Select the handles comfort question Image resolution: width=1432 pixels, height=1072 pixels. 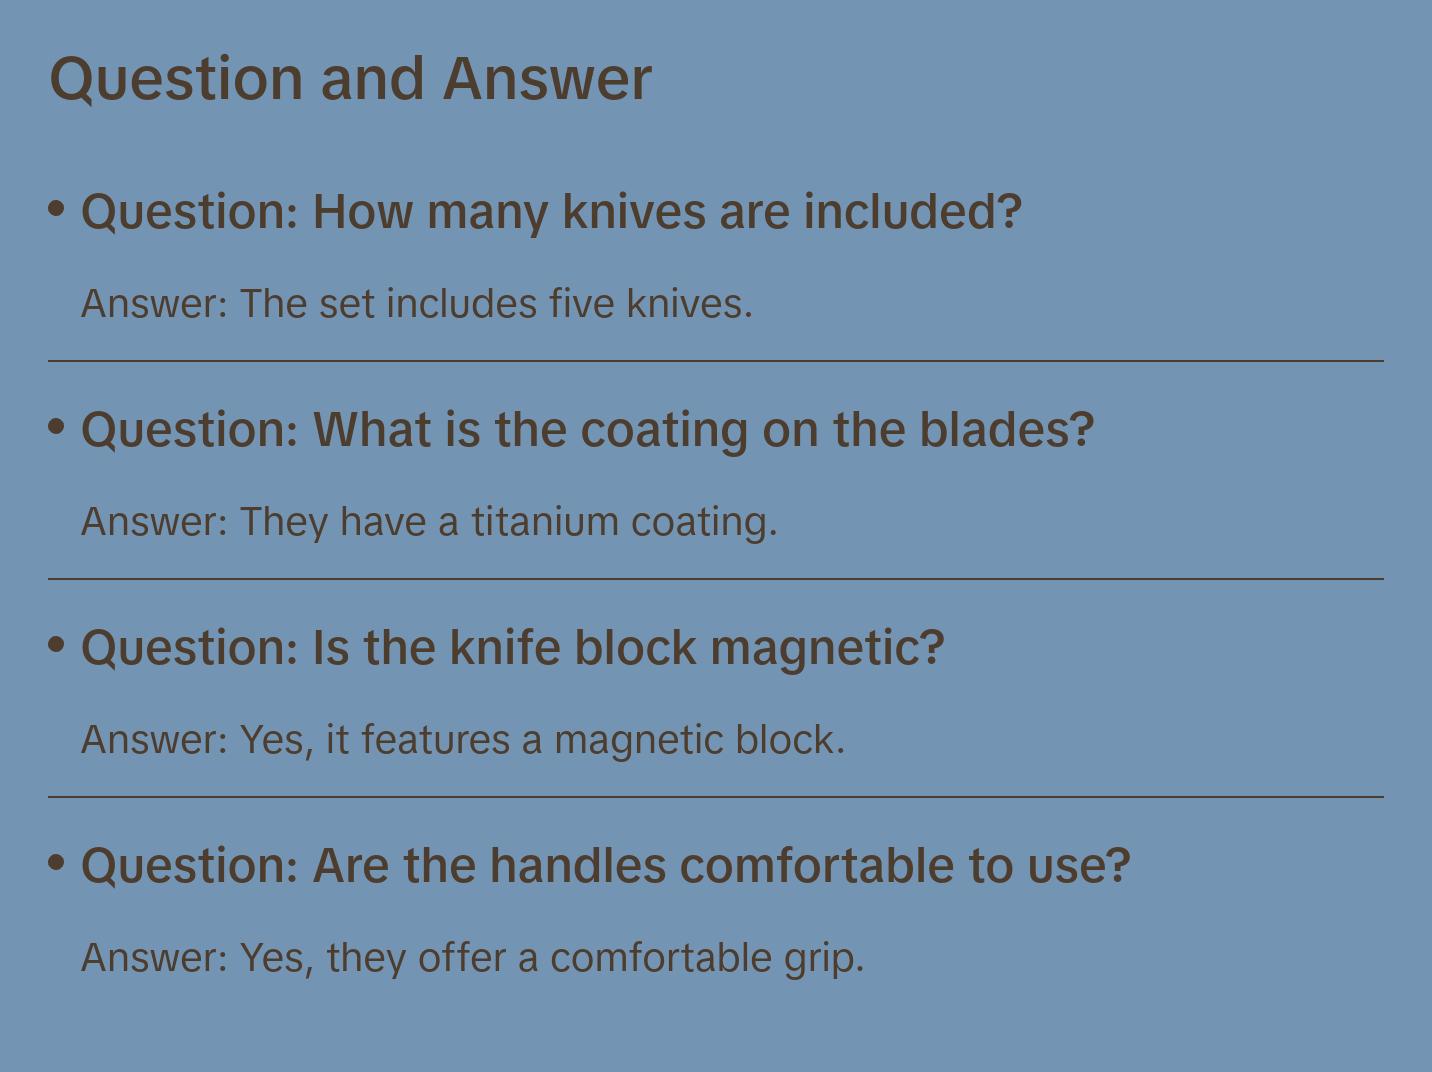tap(605, 866)
